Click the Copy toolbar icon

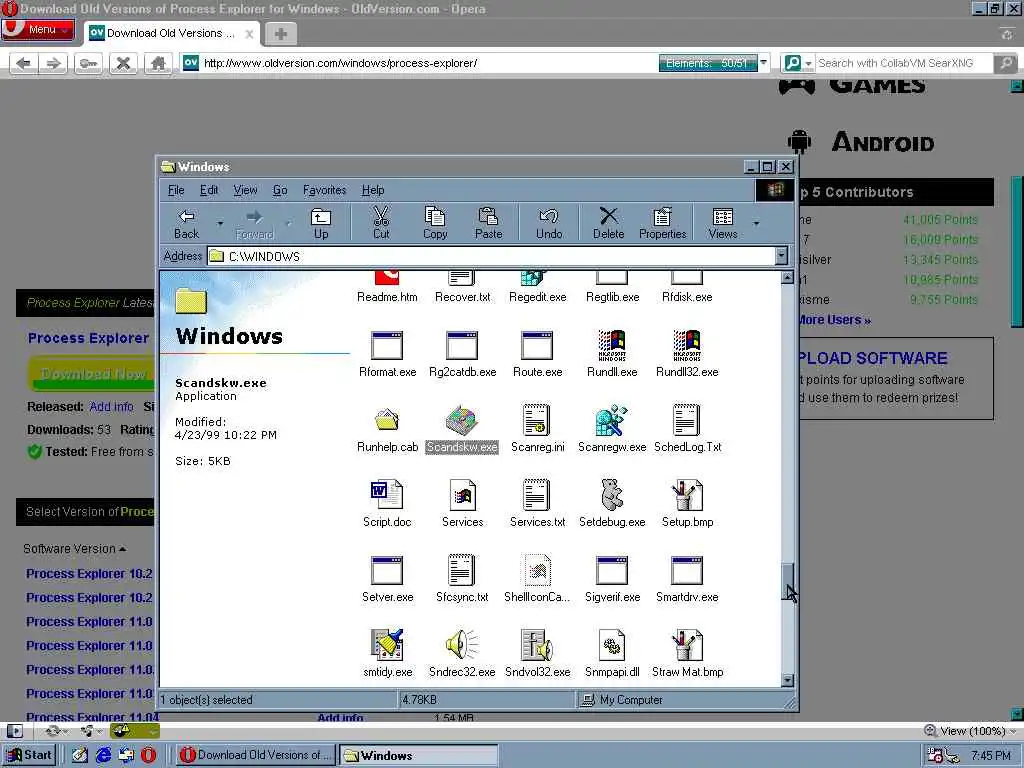(435, 223)
